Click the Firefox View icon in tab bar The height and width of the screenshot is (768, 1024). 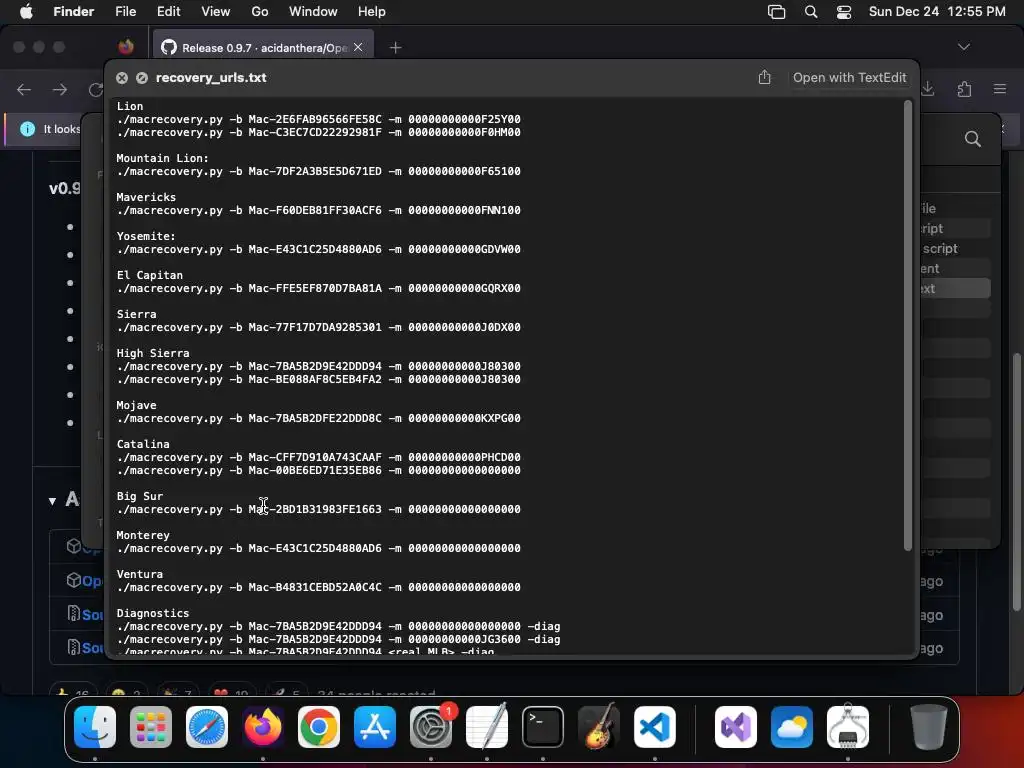[x=126, y=47]
